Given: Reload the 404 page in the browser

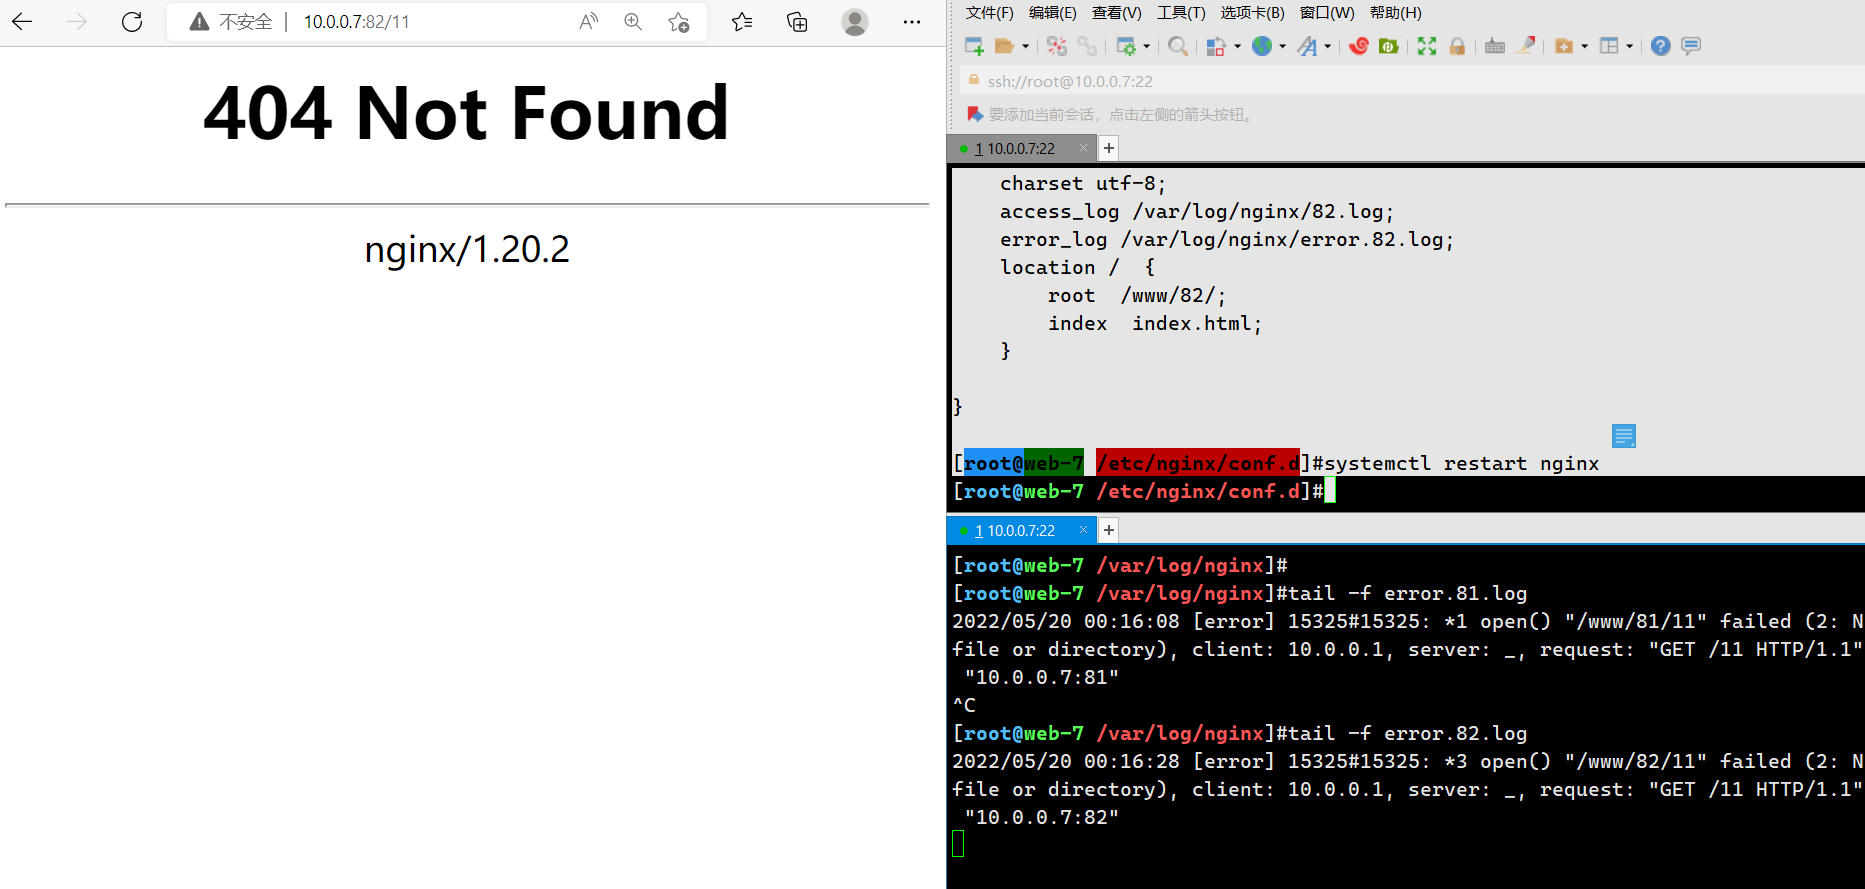Looking at the screenshot, I should pyautogui.click(x=132, y=22).
